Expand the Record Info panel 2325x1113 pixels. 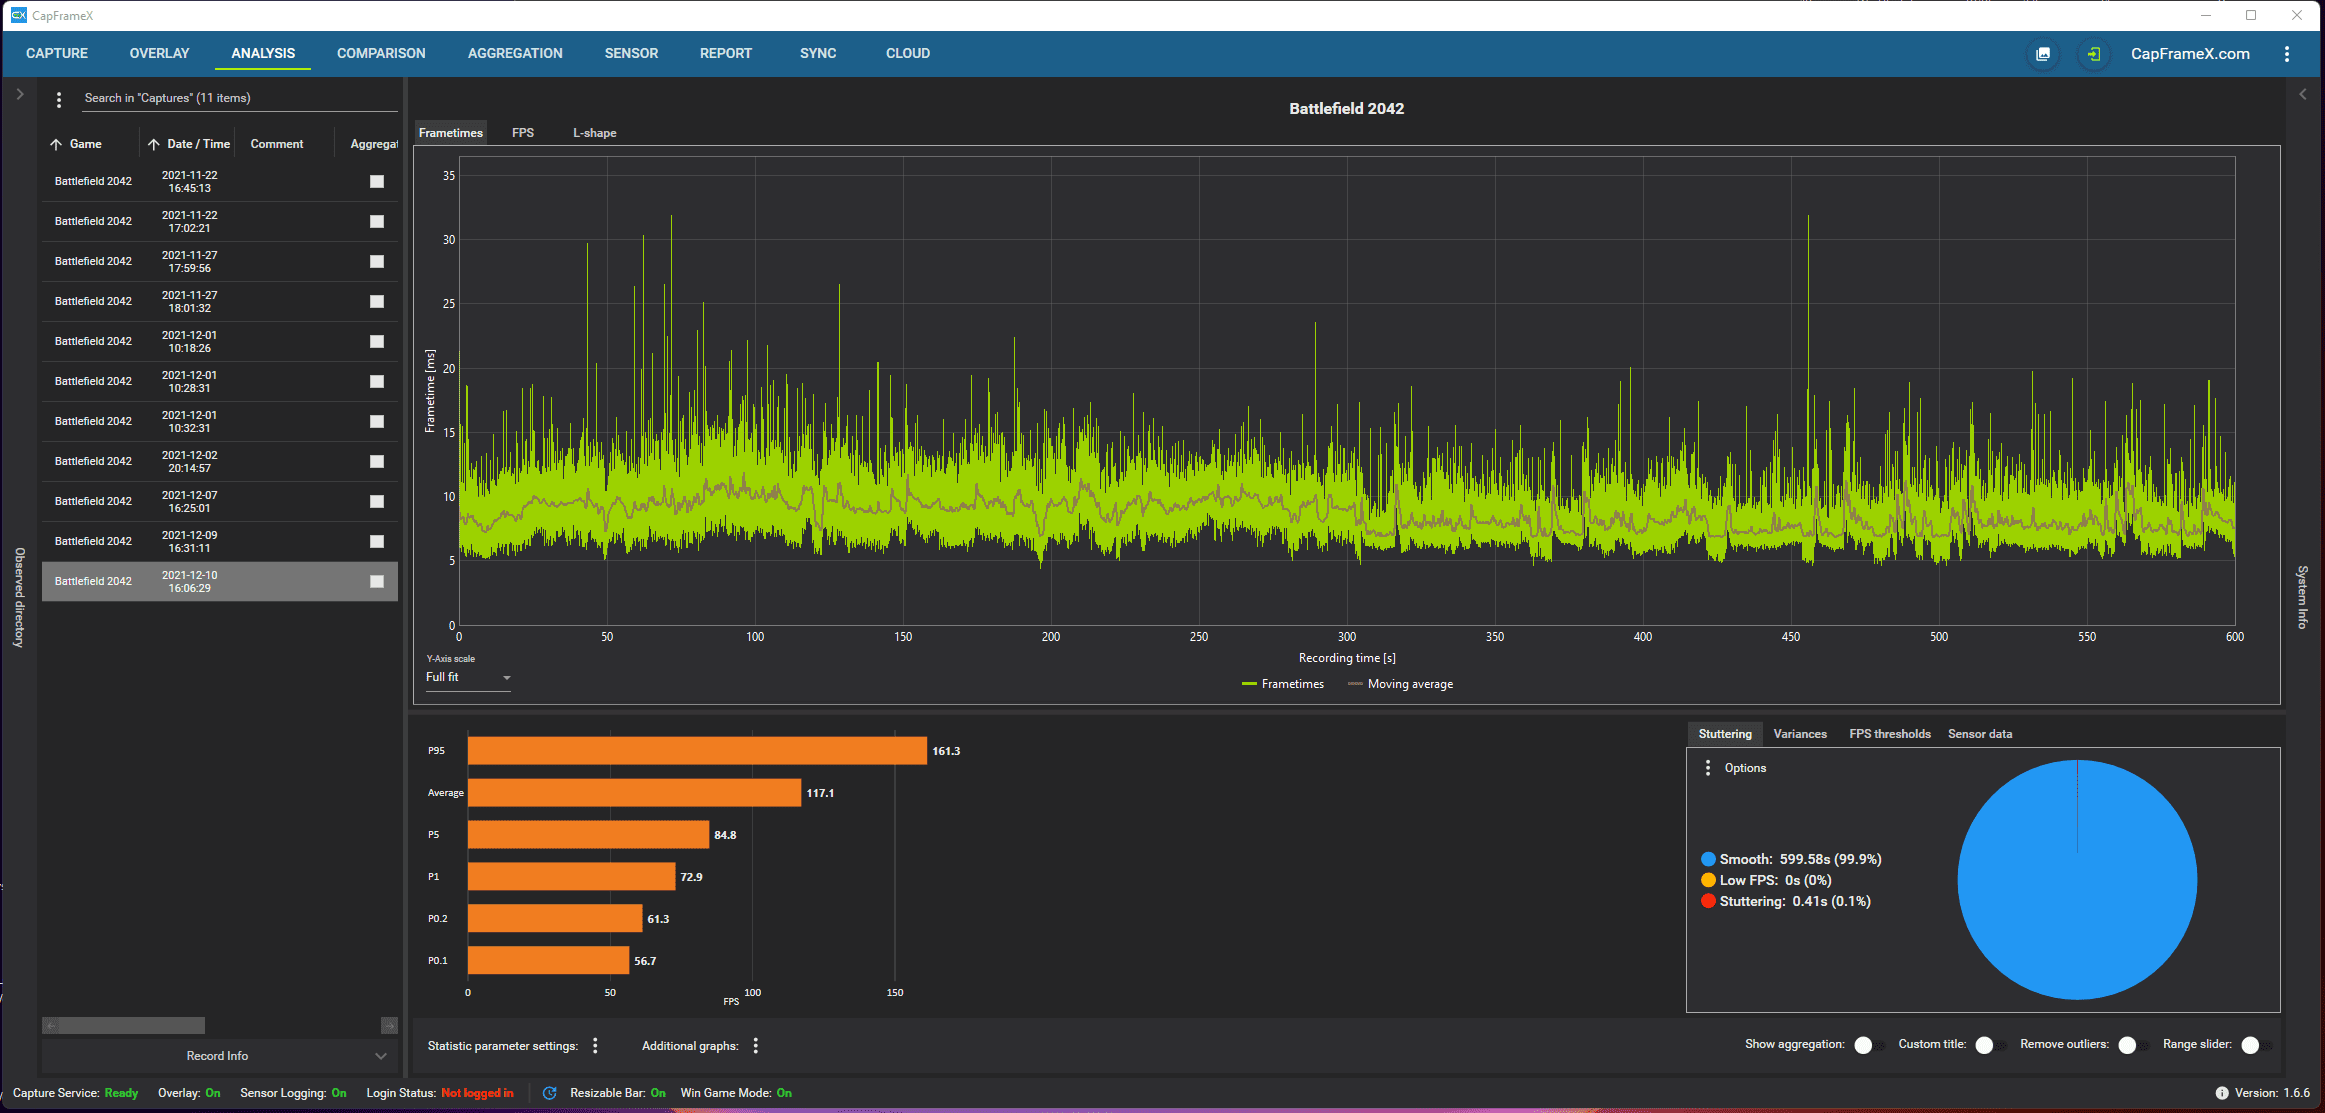point(218,1056)
